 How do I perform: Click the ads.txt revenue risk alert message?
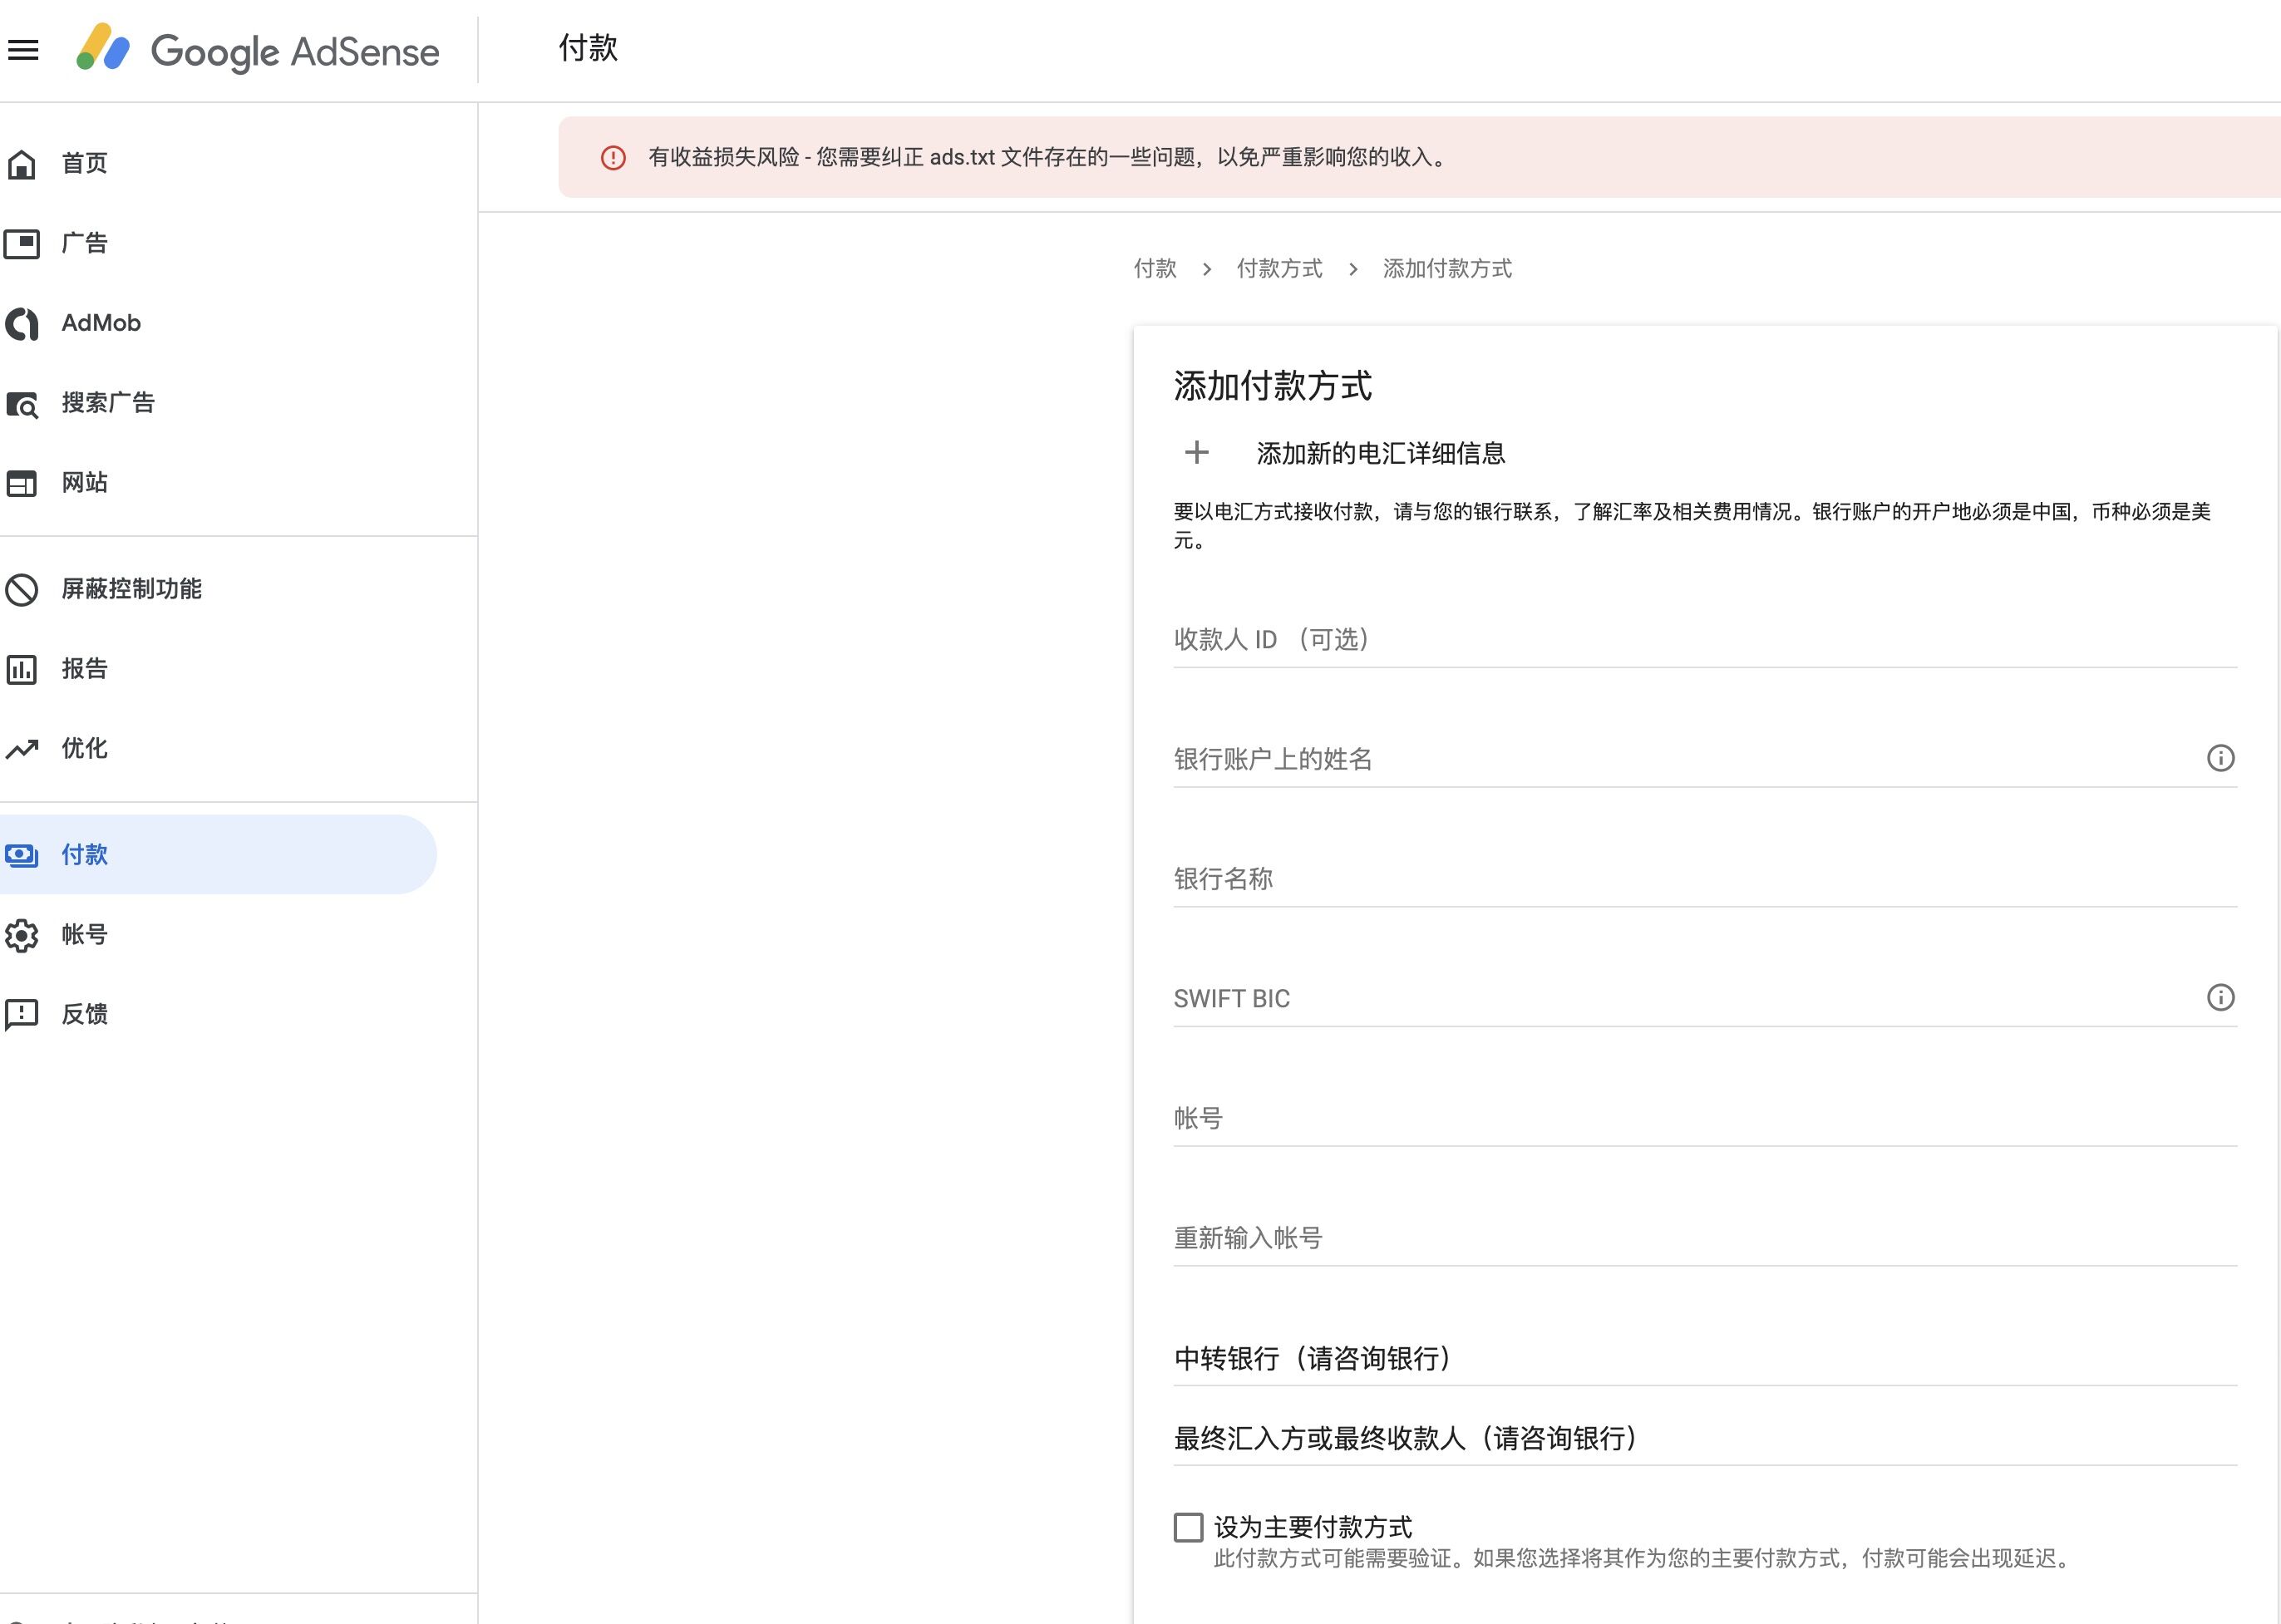[1049, 157]
